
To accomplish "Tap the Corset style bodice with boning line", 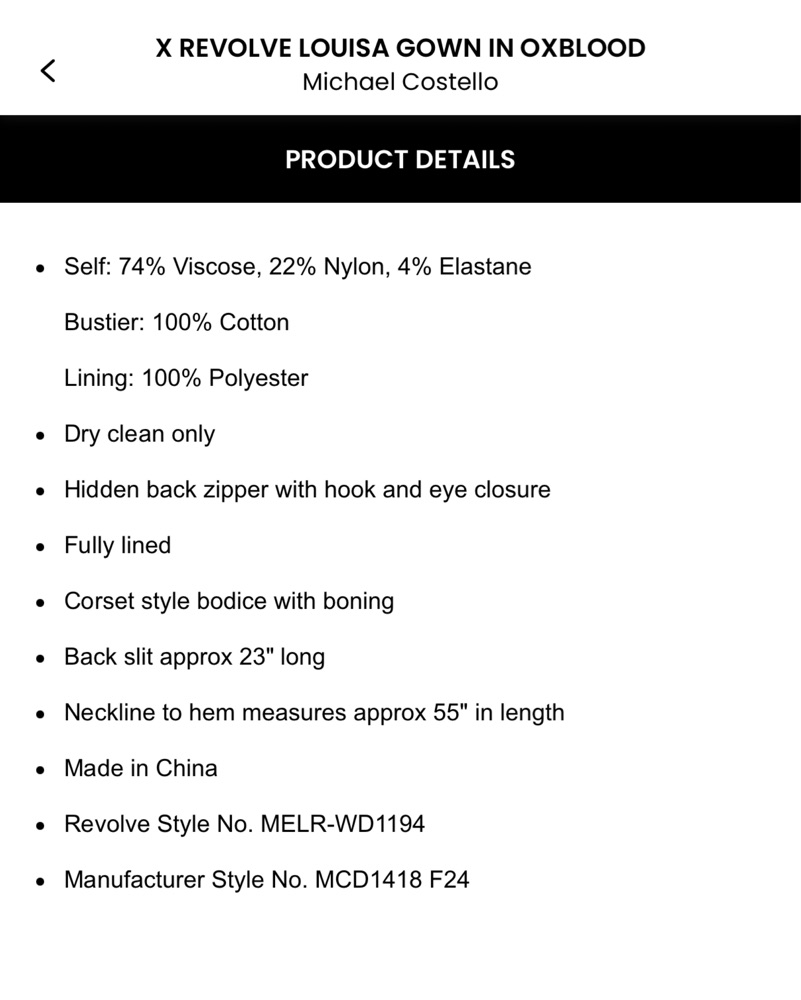I will 229,602.
